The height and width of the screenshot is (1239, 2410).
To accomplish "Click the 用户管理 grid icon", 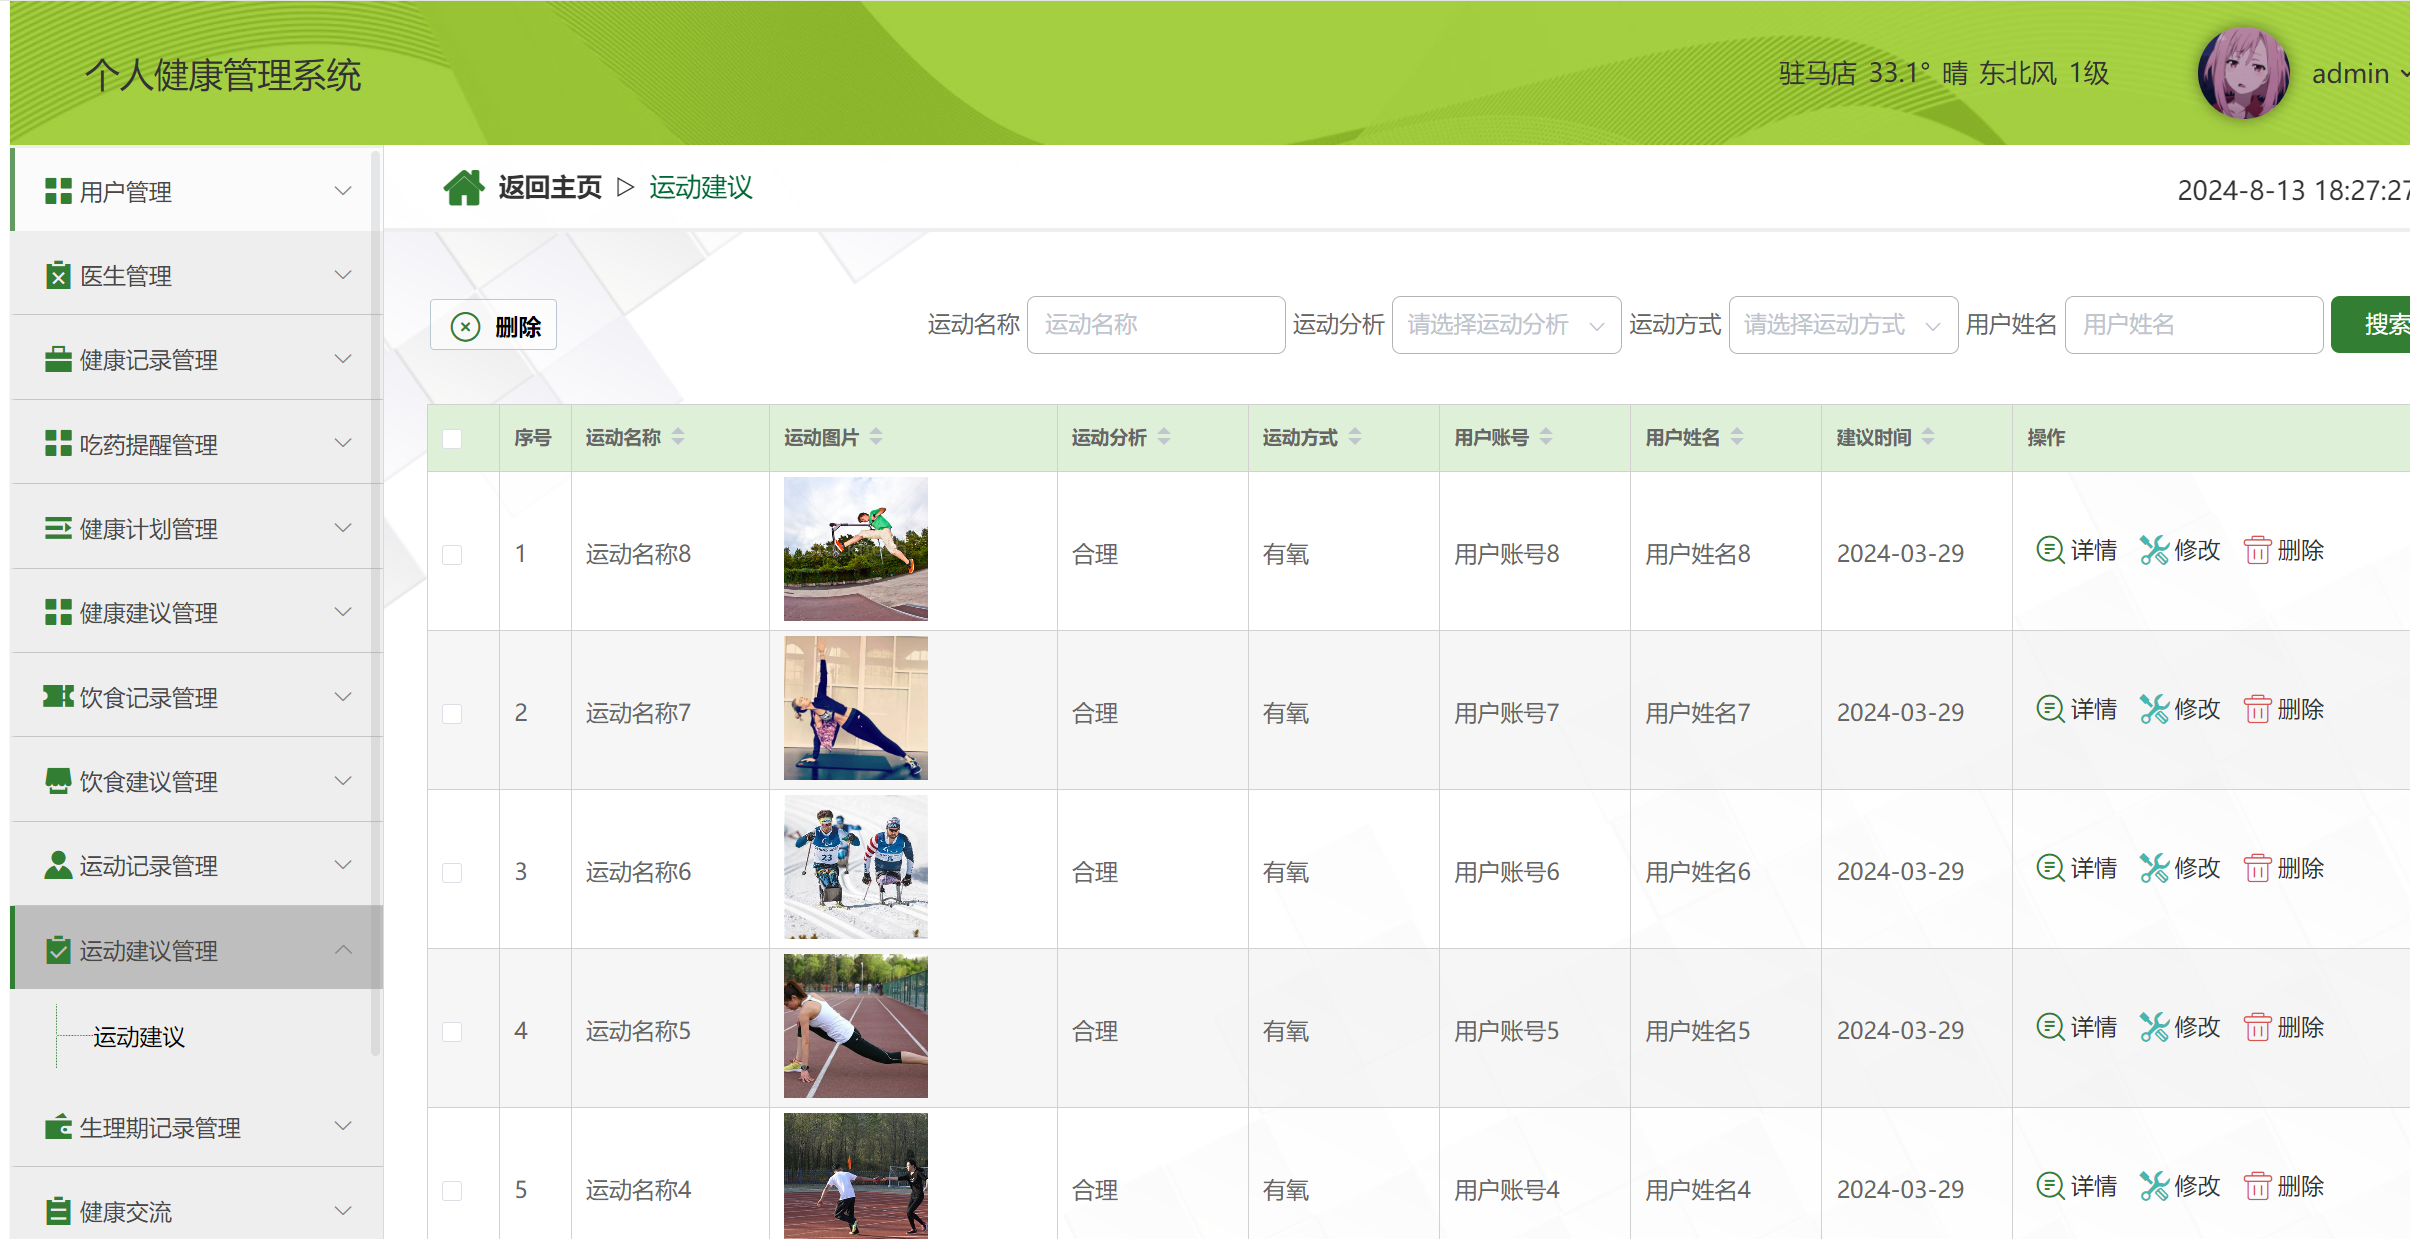I will click(x=58, y=191).
